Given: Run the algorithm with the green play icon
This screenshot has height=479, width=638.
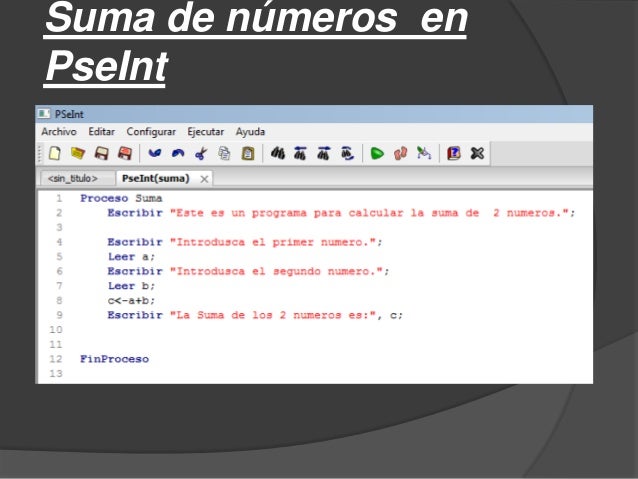Looking at the screenshot, I should pos(377,154).
